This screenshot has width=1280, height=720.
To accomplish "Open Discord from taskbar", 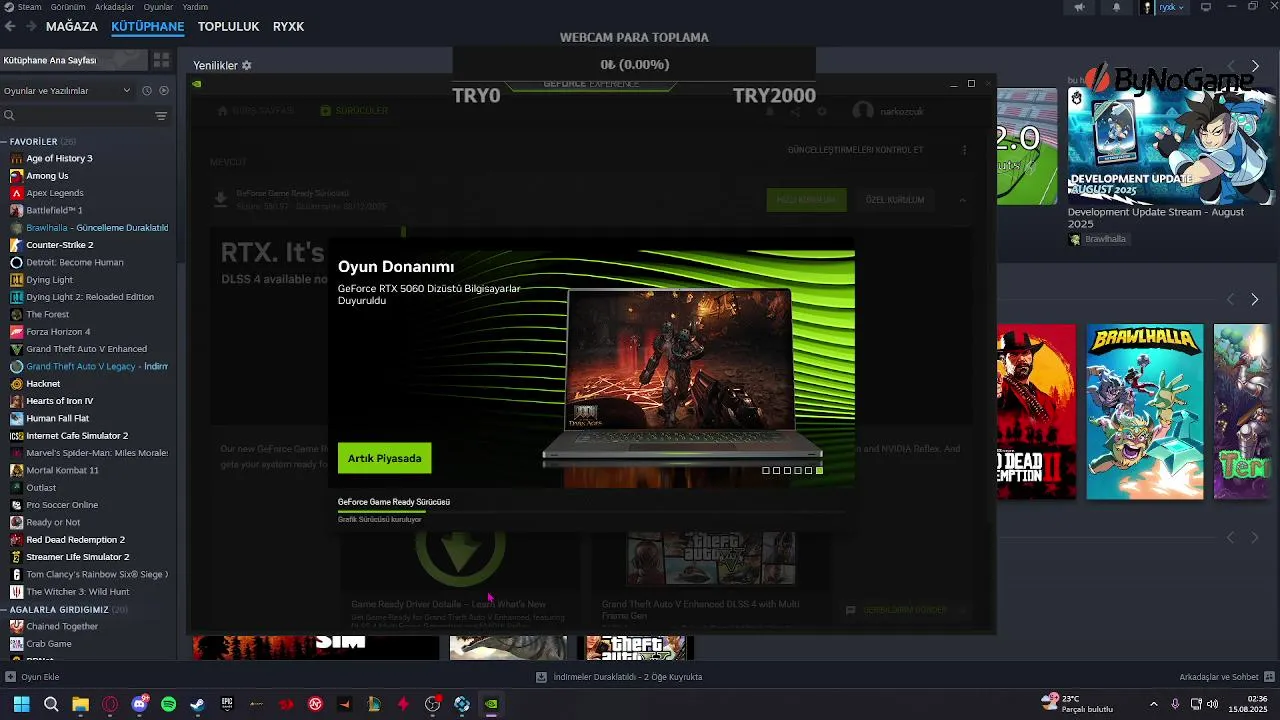I will (139, 704).
